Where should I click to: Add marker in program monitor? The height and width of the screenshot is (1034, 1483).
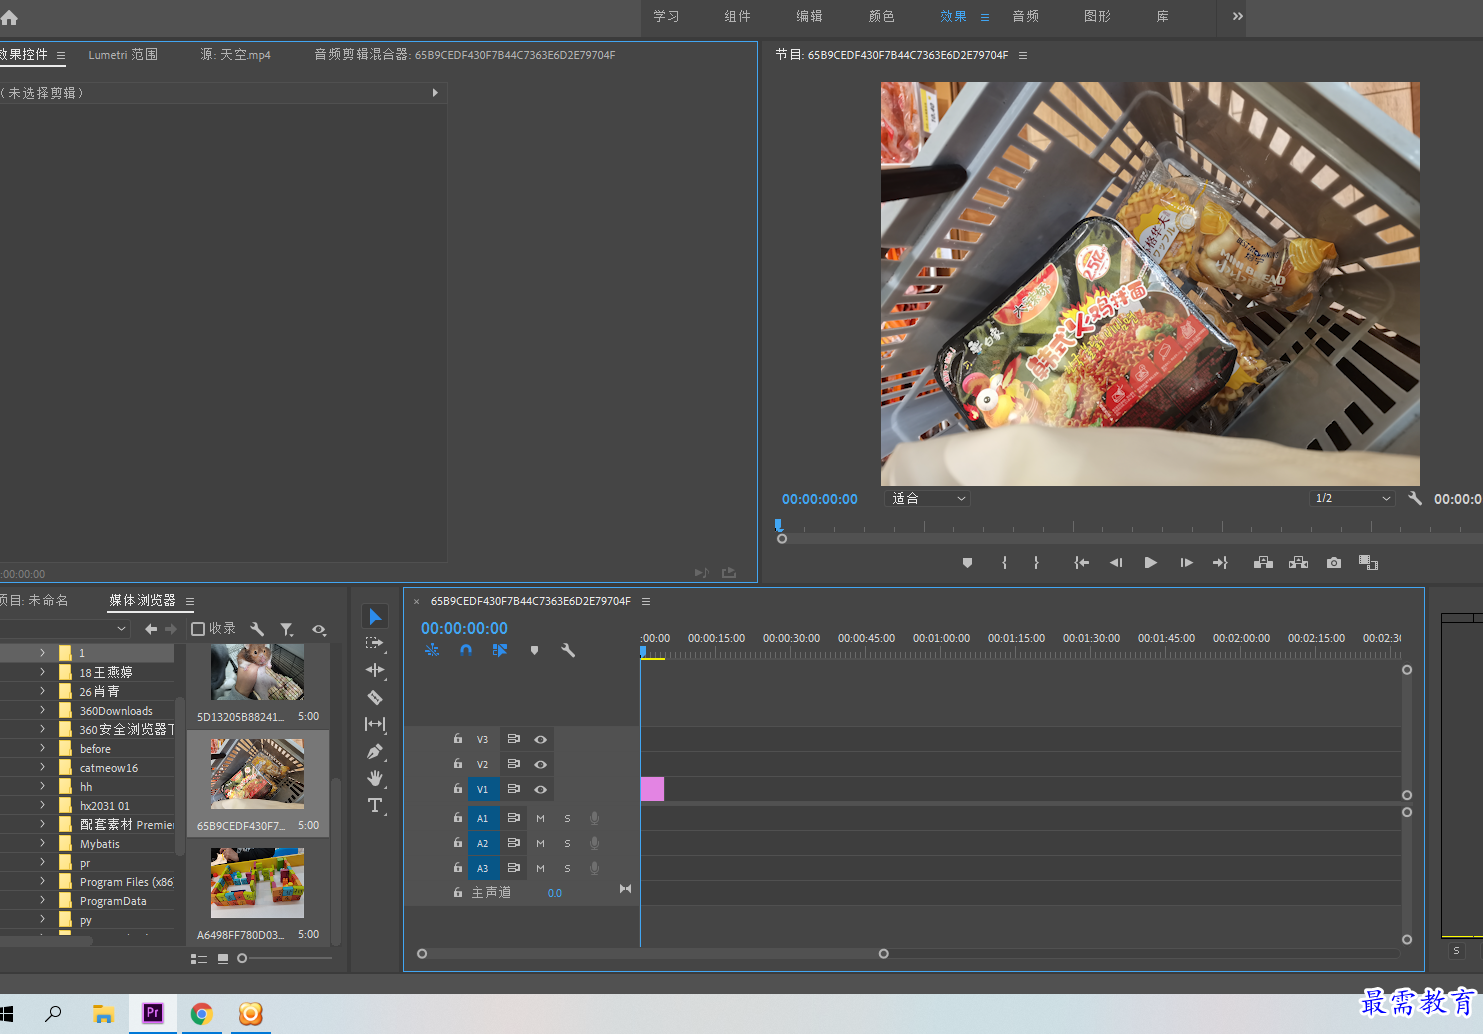tap(967, 563)
